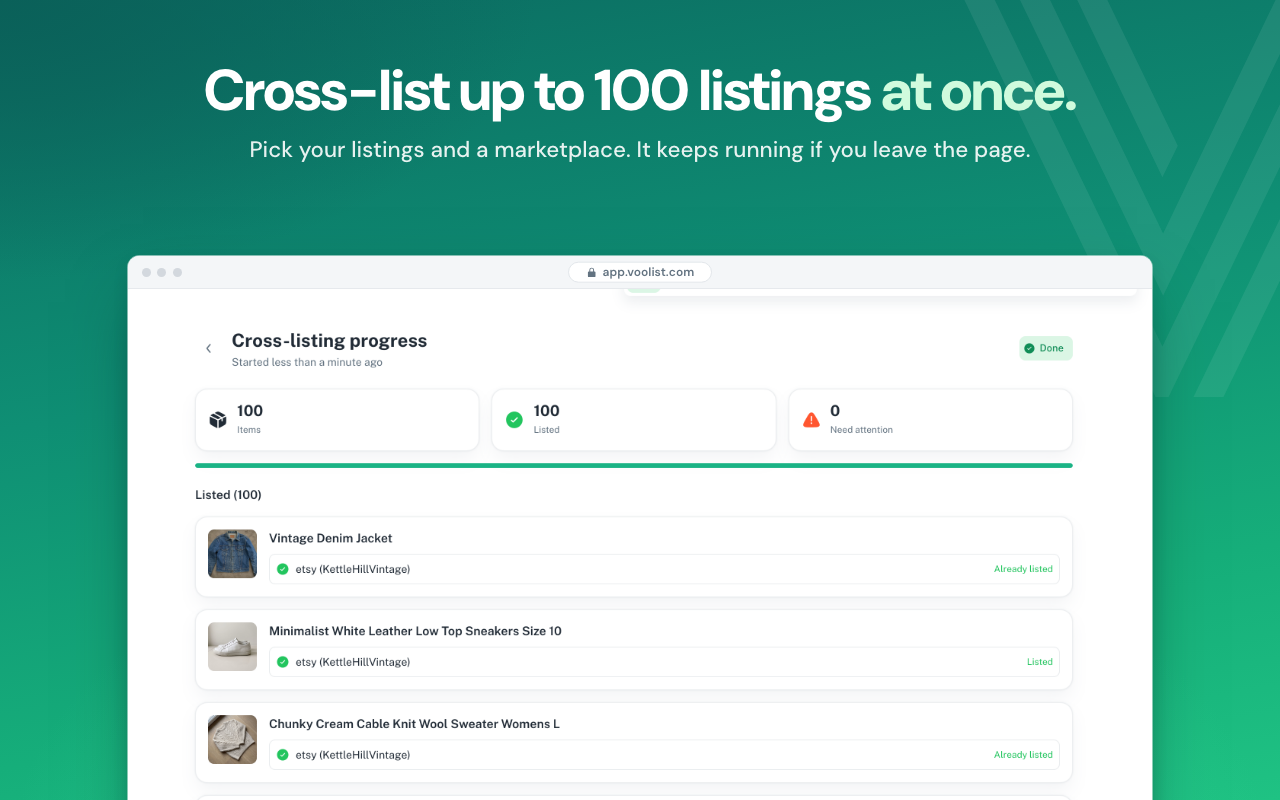Go back using the chevron beside Cross-listing progress

[208, 348]
